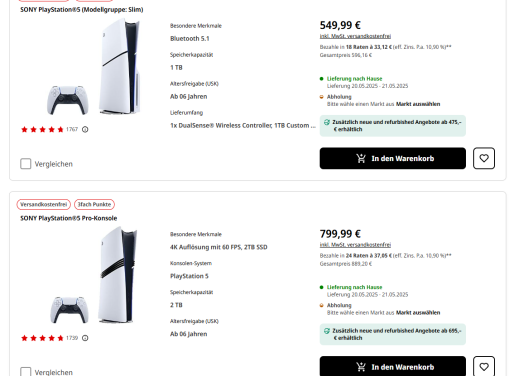Open rating info icon for PS5 Pro
This screenshot has height=376, width=509.
point(85,338)
